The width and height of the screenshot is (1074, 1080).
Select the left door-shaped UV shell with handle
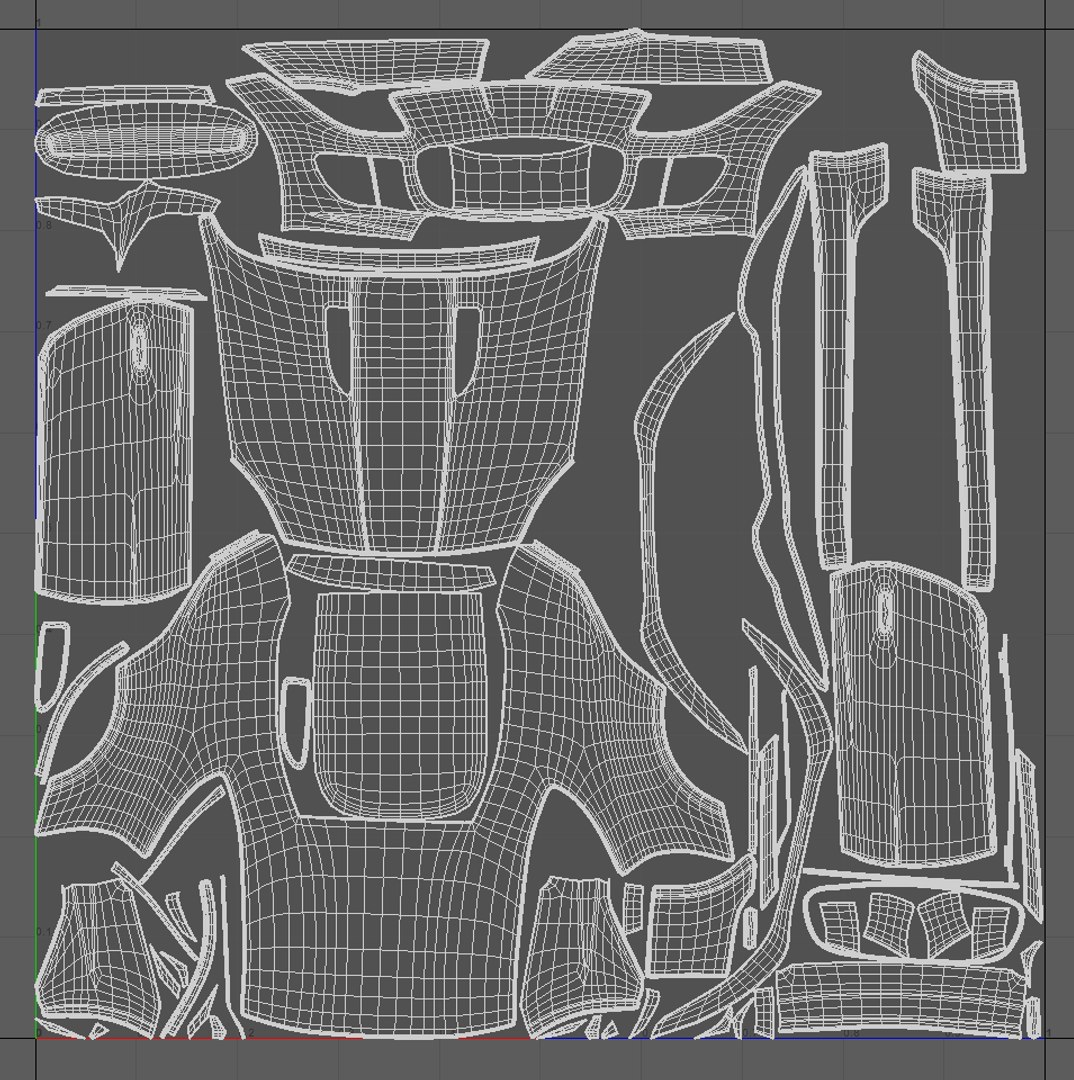(x=115, y=451)
